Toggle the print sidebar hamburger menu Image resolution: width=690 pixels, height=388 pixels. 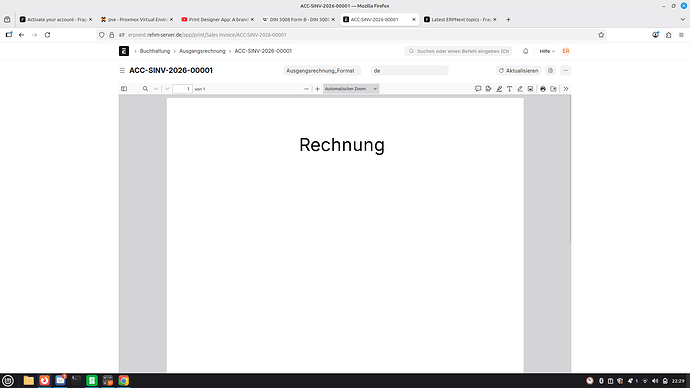coord(122,70)
